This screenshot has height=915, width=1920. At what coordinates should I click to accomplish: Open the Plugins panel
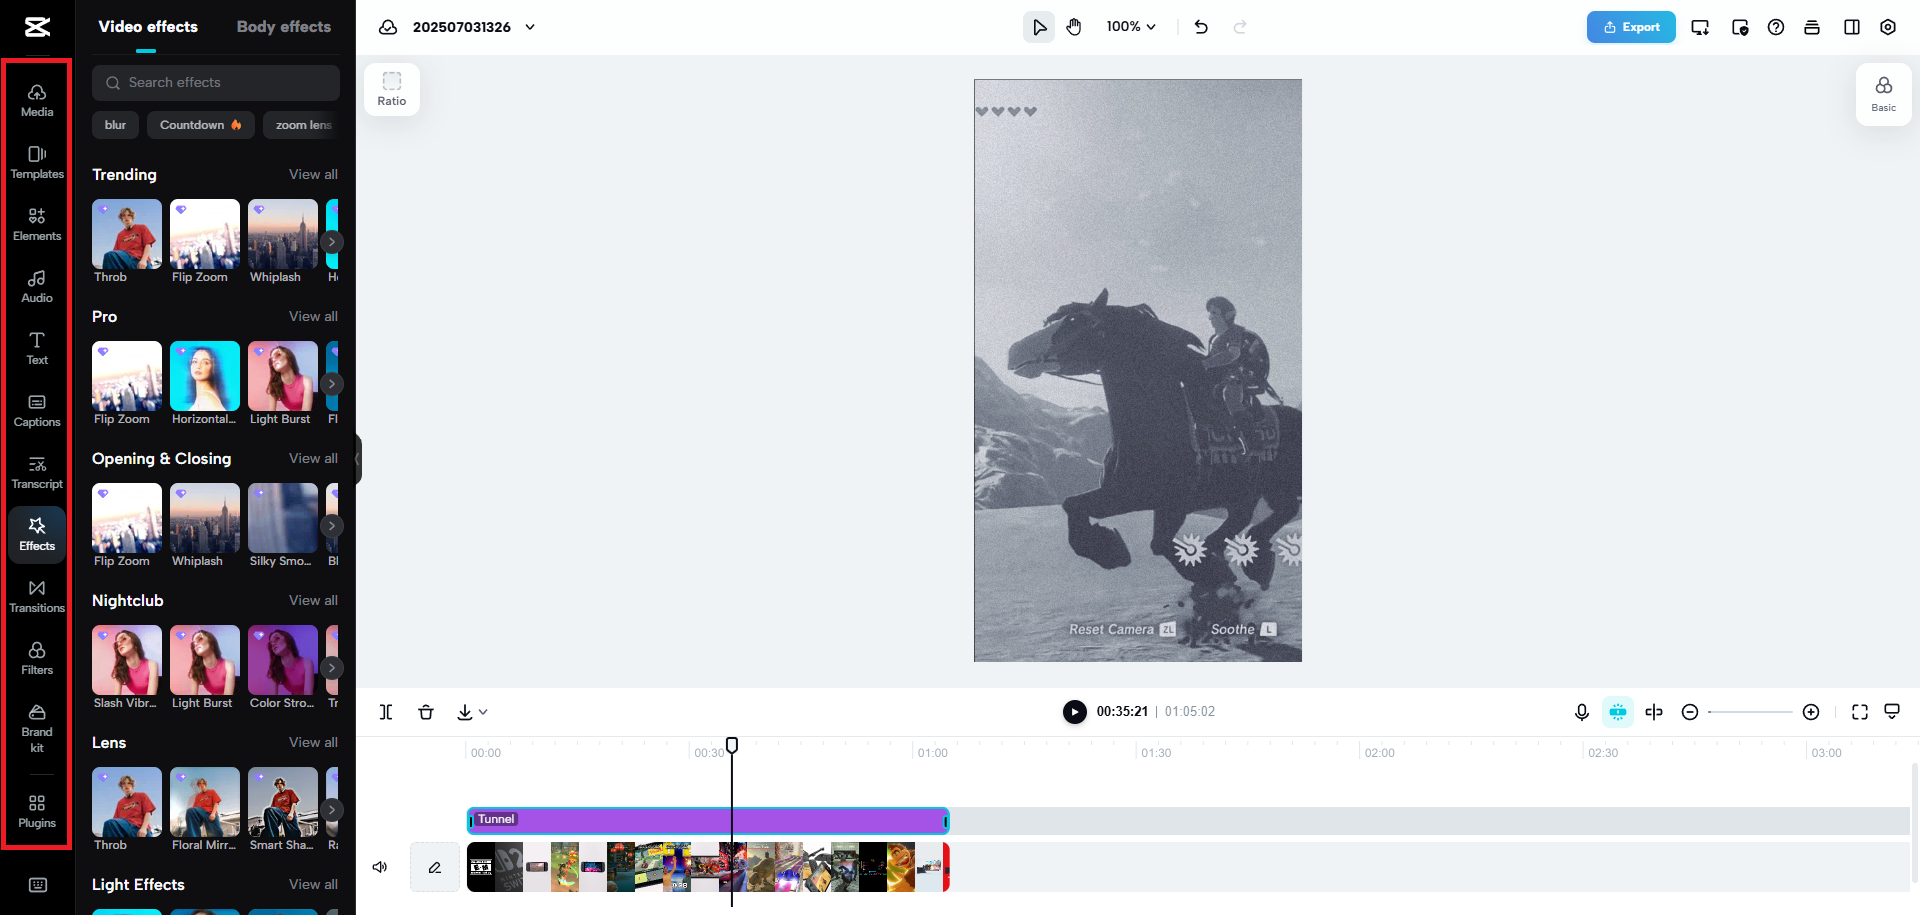coord(36,810)
